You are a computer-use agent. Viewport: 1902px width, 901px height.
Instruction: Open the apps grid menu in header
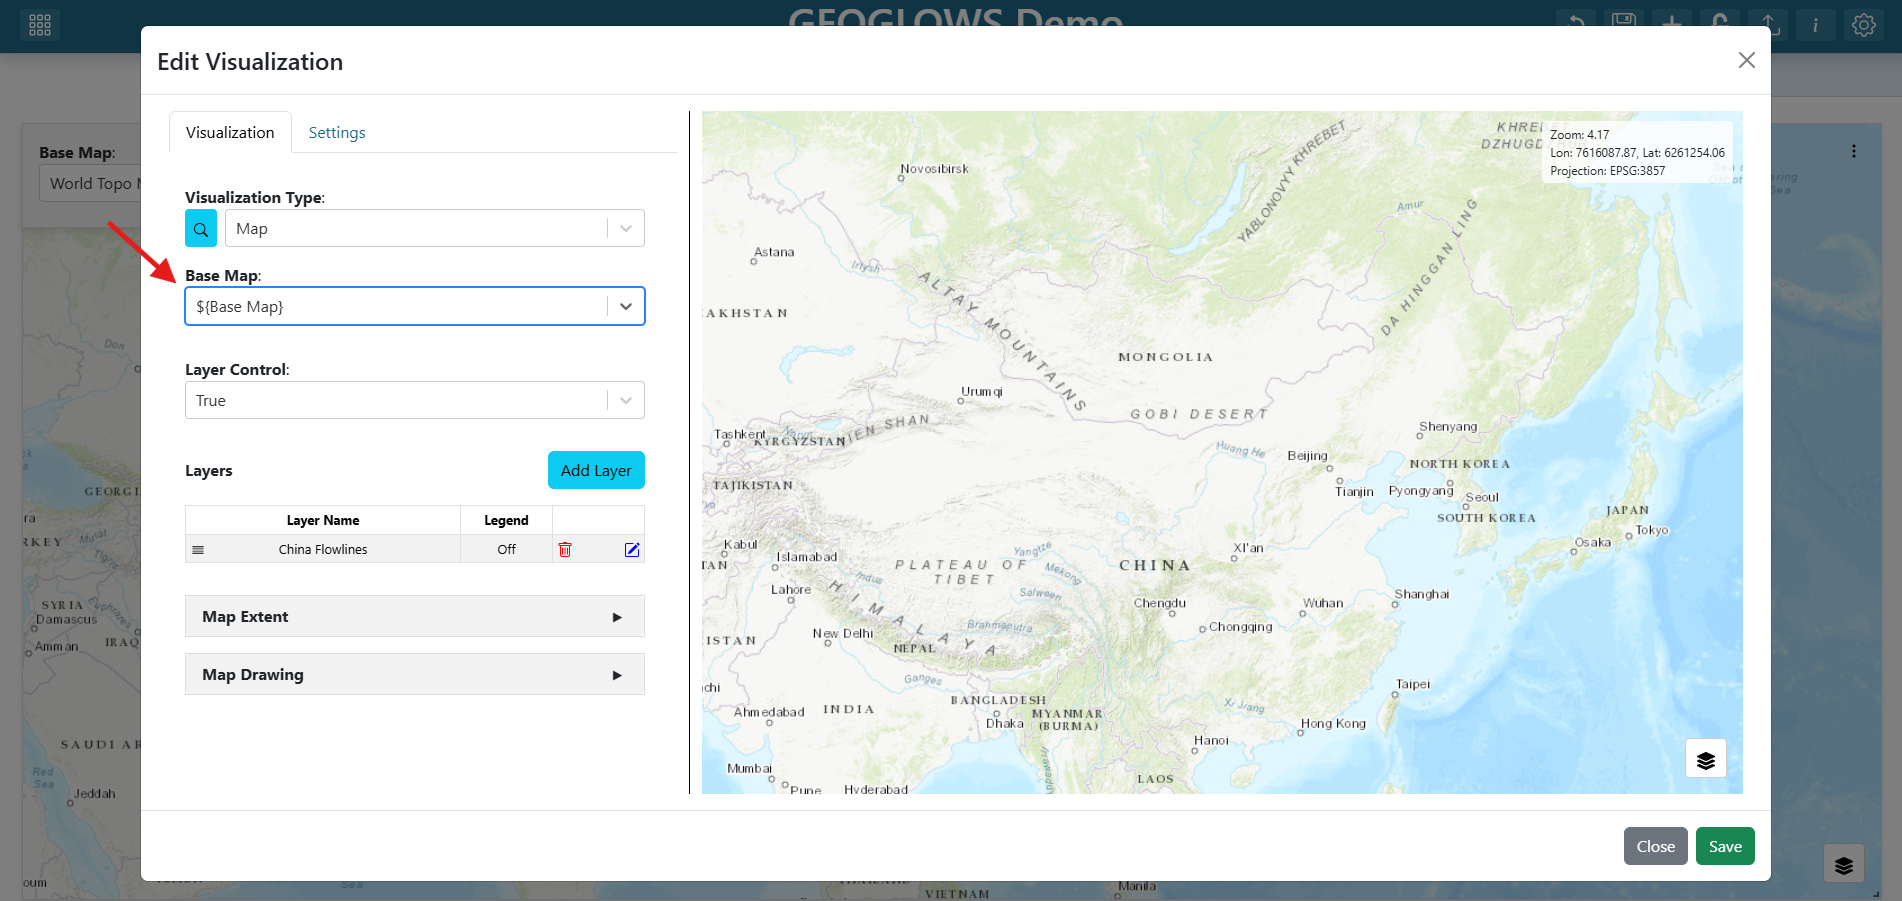tap(40, 25)
